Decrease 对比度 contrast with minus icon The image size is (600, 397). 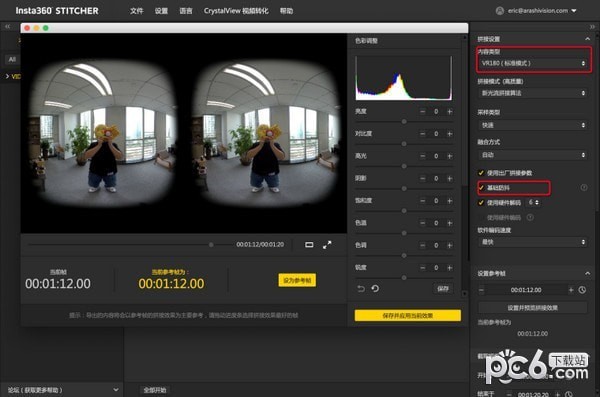422,134
